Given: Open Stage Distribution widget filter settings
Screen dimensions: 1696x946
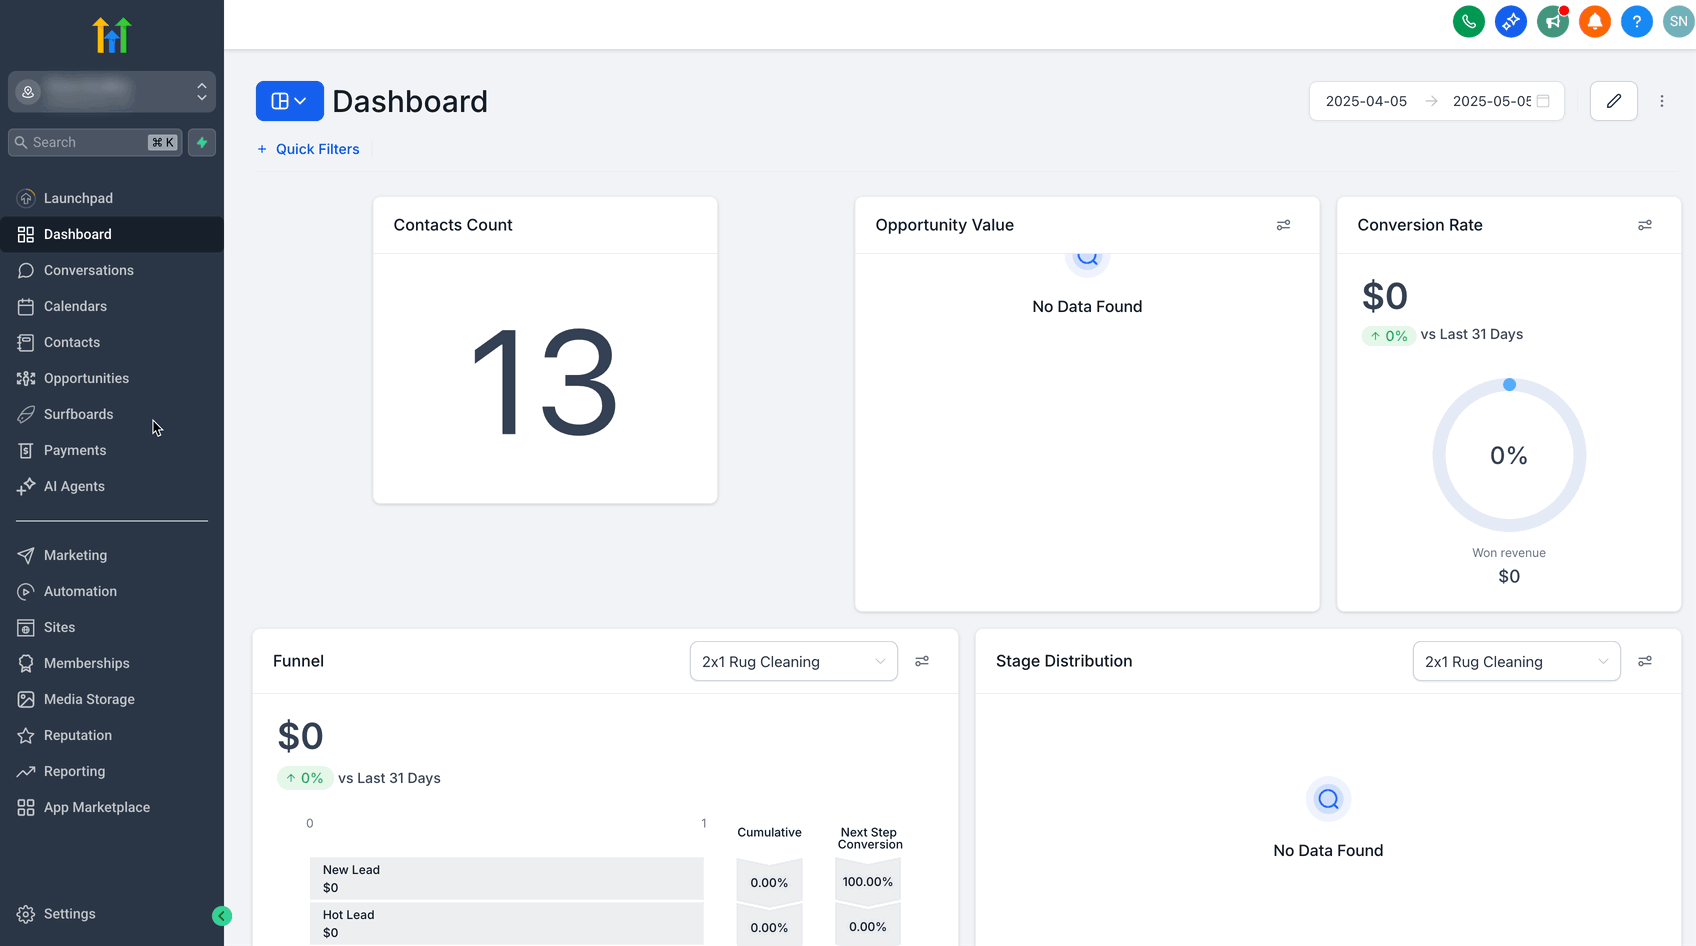Looking at the screenshot, I should click(1644, 662).
